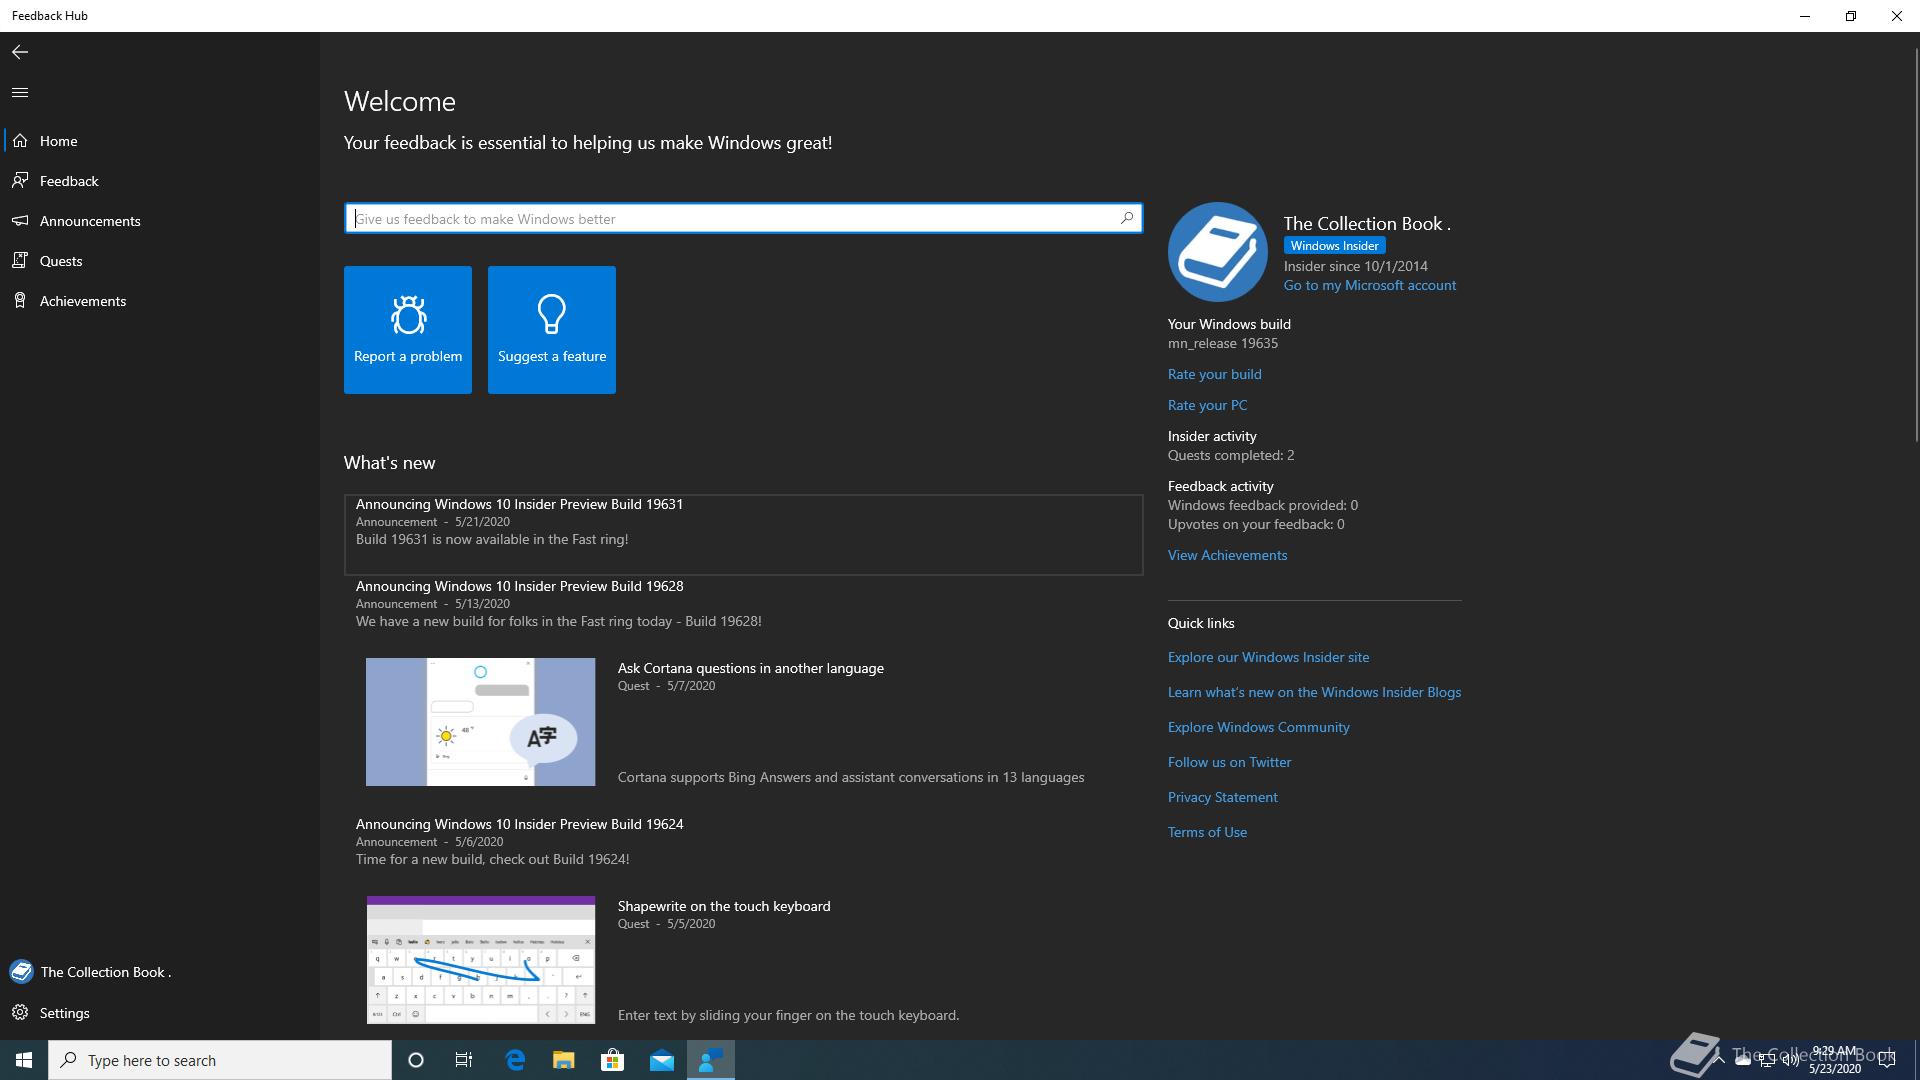Click the taskbar search box

tap(220, 1060)
